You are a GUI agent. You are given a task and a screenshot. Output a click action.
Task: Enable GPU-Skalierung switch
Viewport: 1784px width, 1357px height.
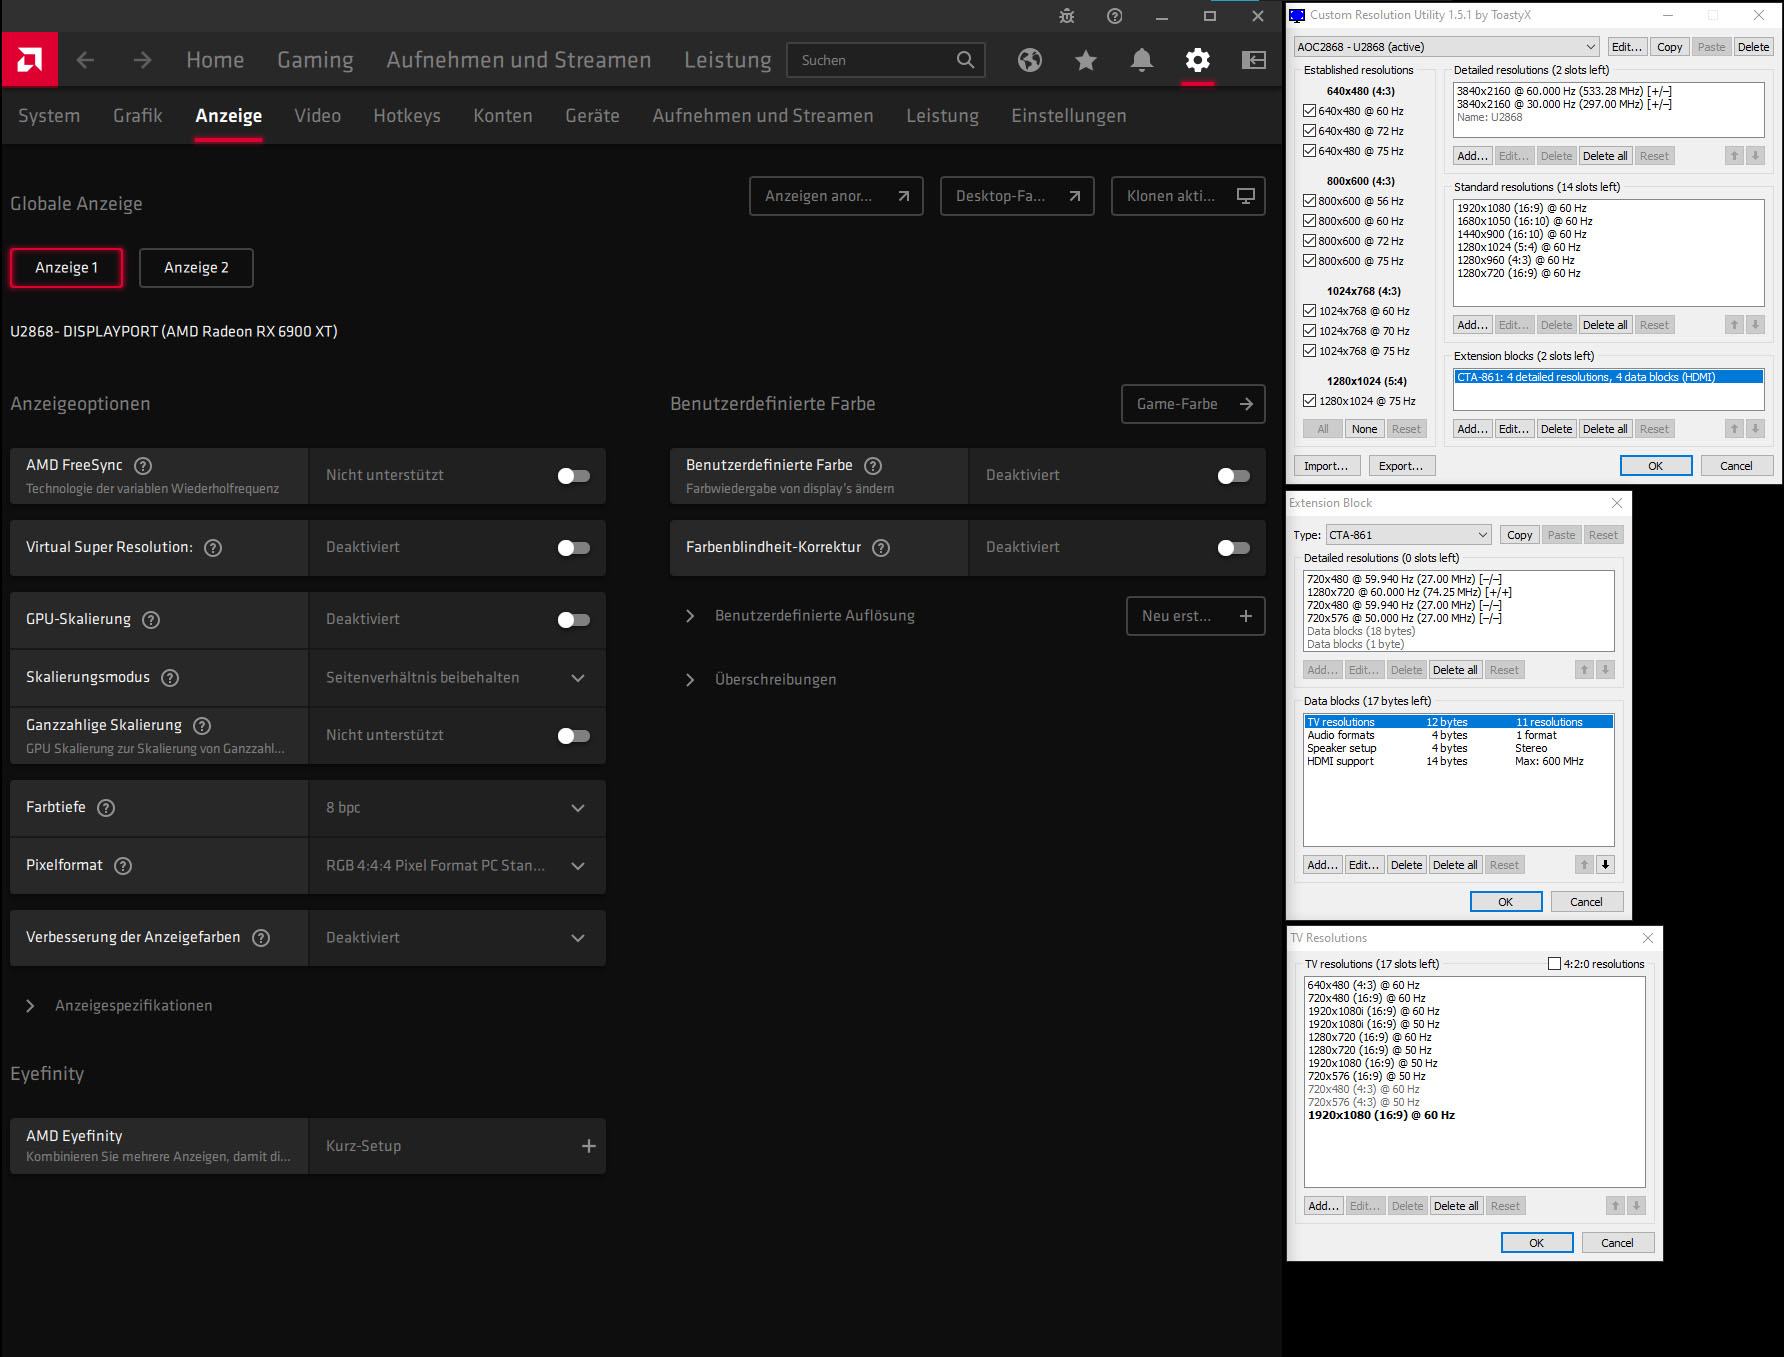point(574,620)
